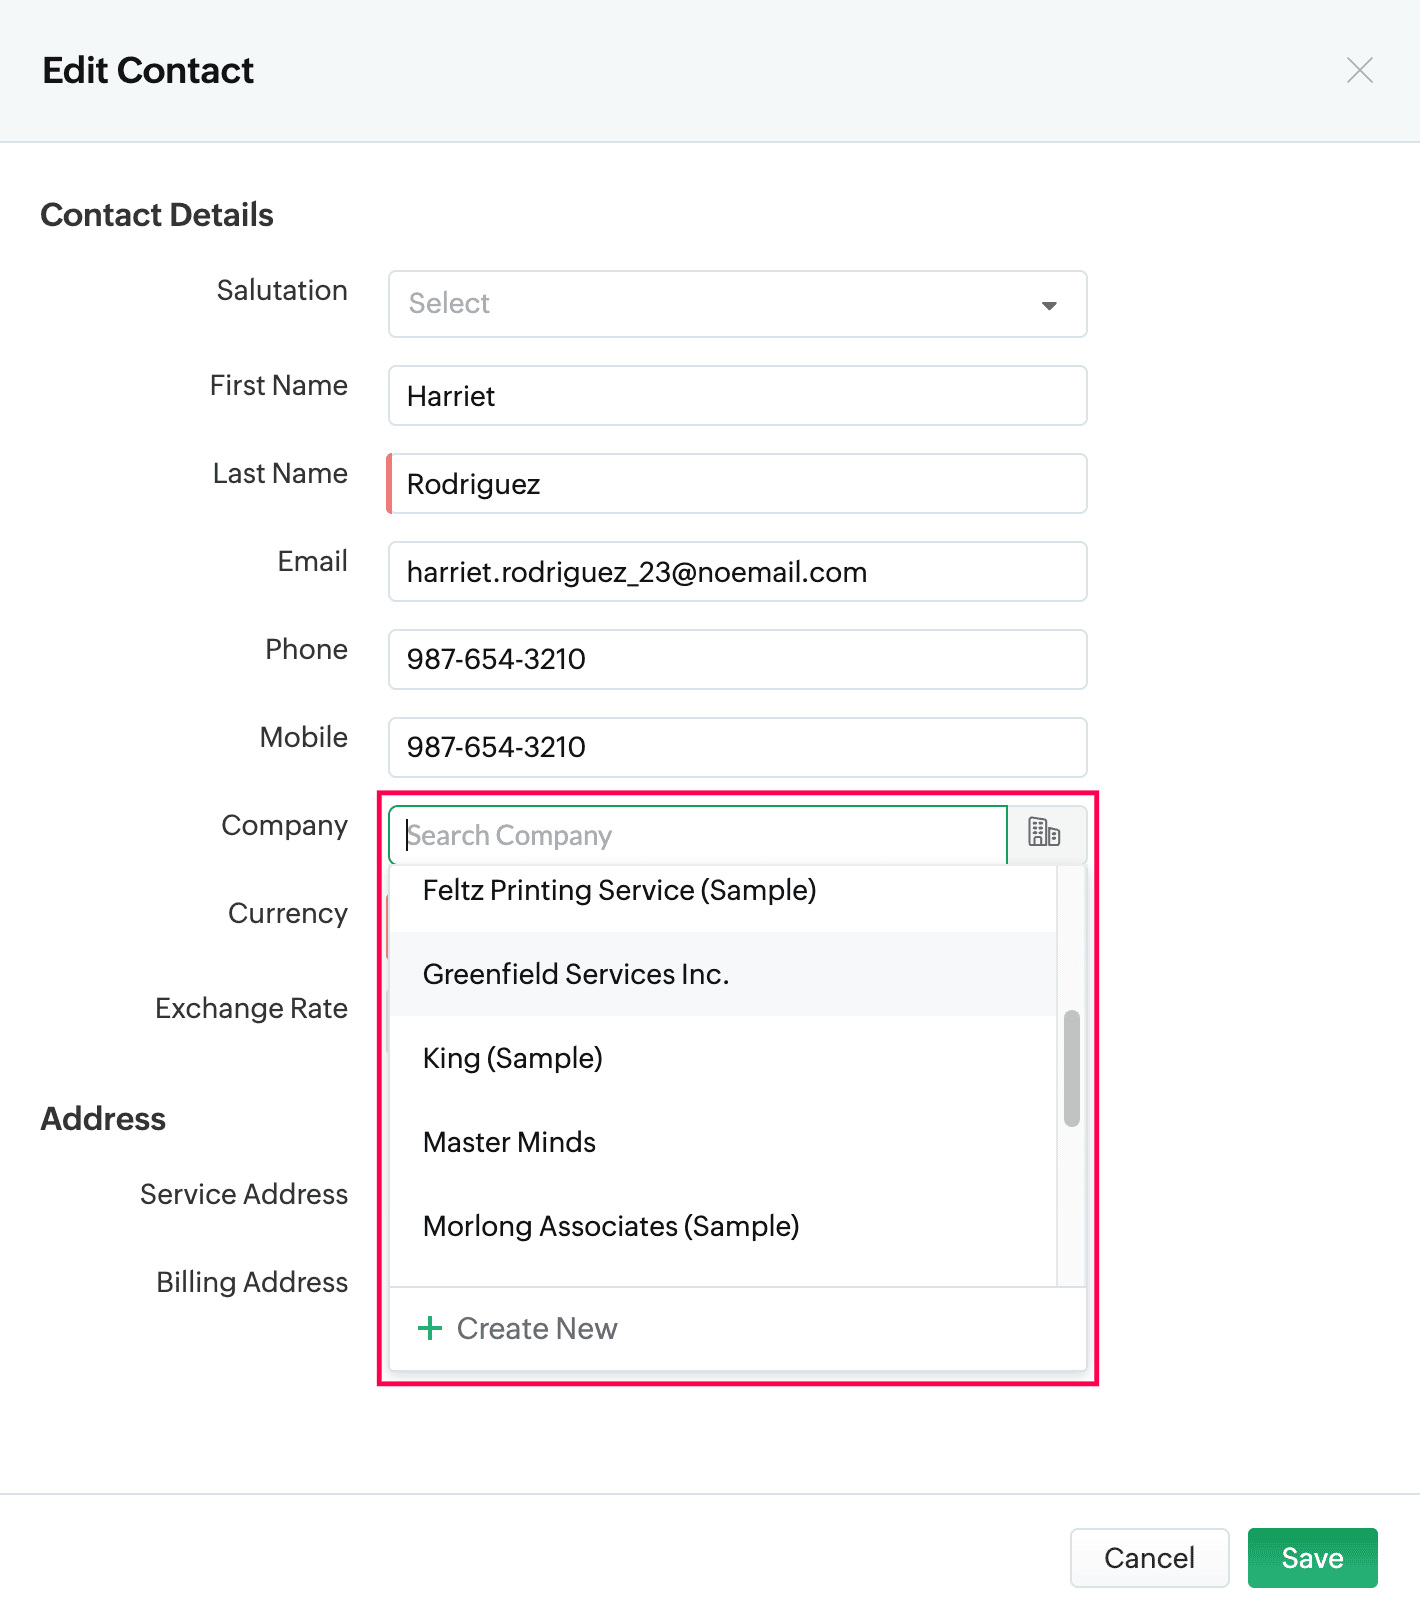Screen dimensions: 1420x1610
Task: Click the Email input field
Action: (x=737, y=572)
